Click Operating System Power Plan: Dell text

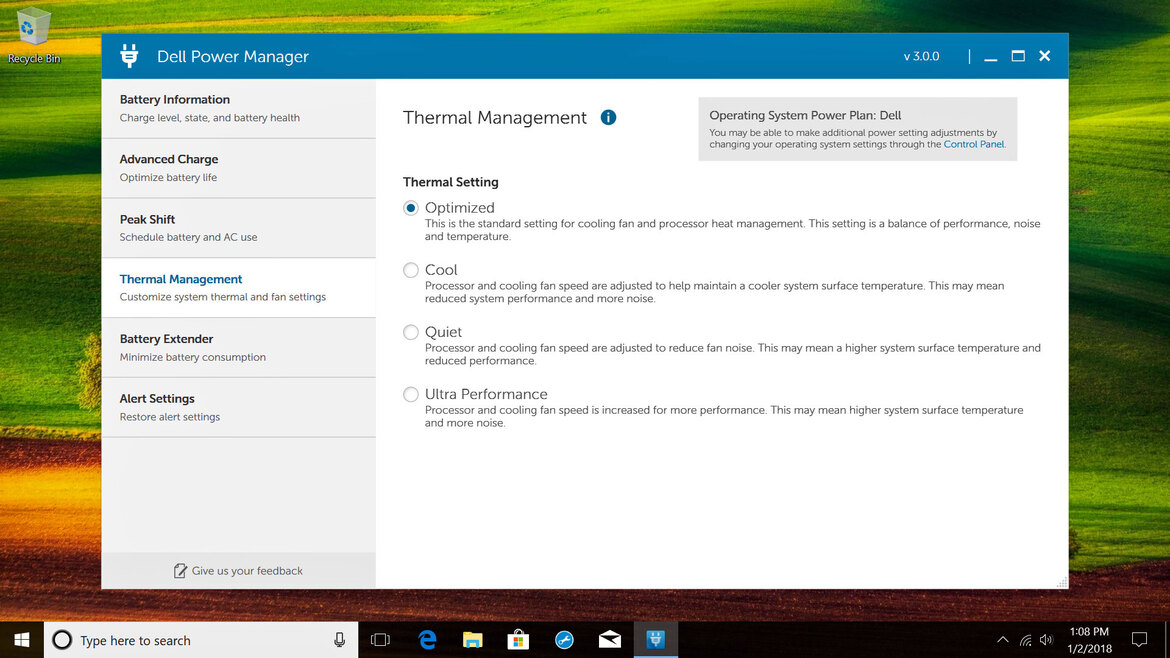(805, 115)
